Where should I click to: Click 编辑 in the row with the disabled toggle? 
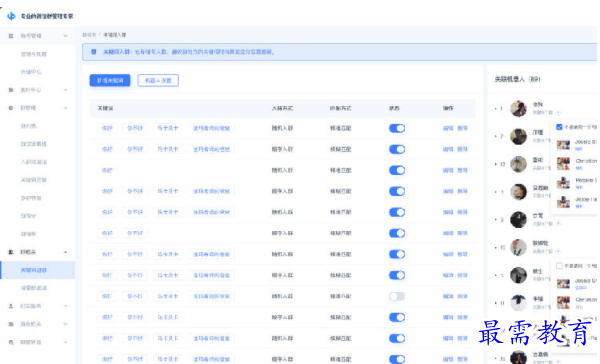pyautogui.click(x=448, y=296)
